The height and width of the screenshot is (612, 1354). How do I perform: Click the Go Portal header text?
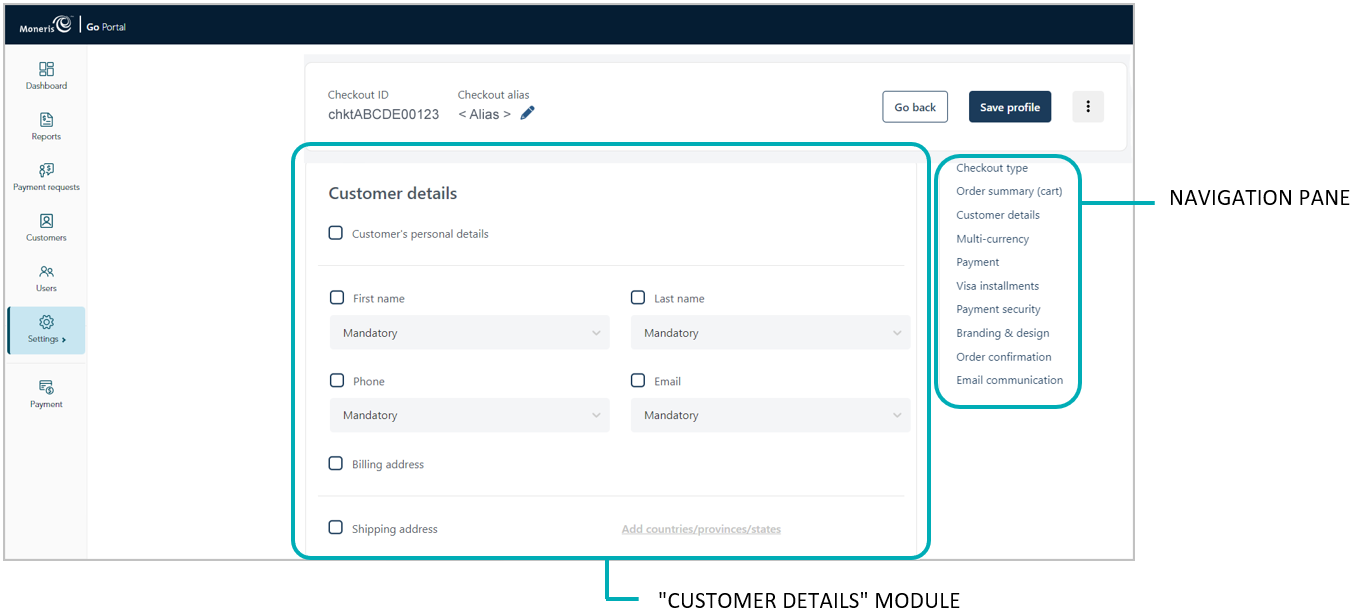pyautogui.click(x=107, y=27)
